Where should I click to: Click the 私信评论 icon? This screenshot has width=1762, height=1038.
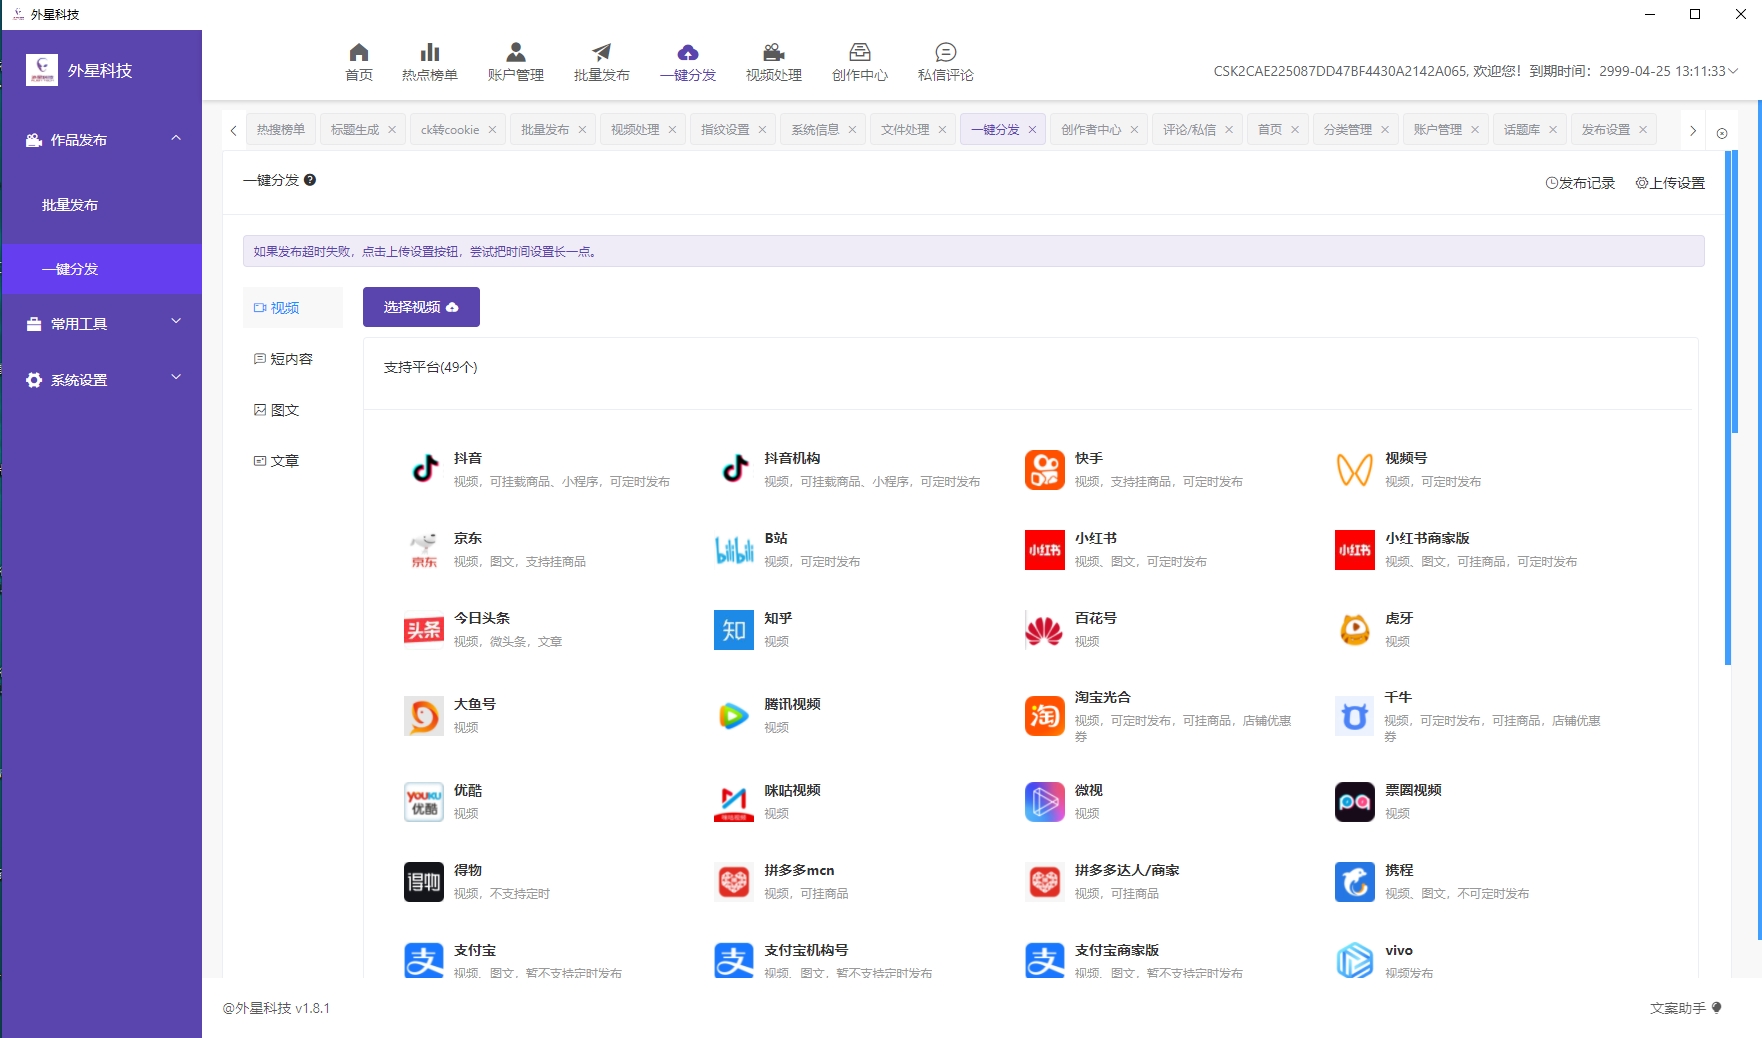coord(944,60)
